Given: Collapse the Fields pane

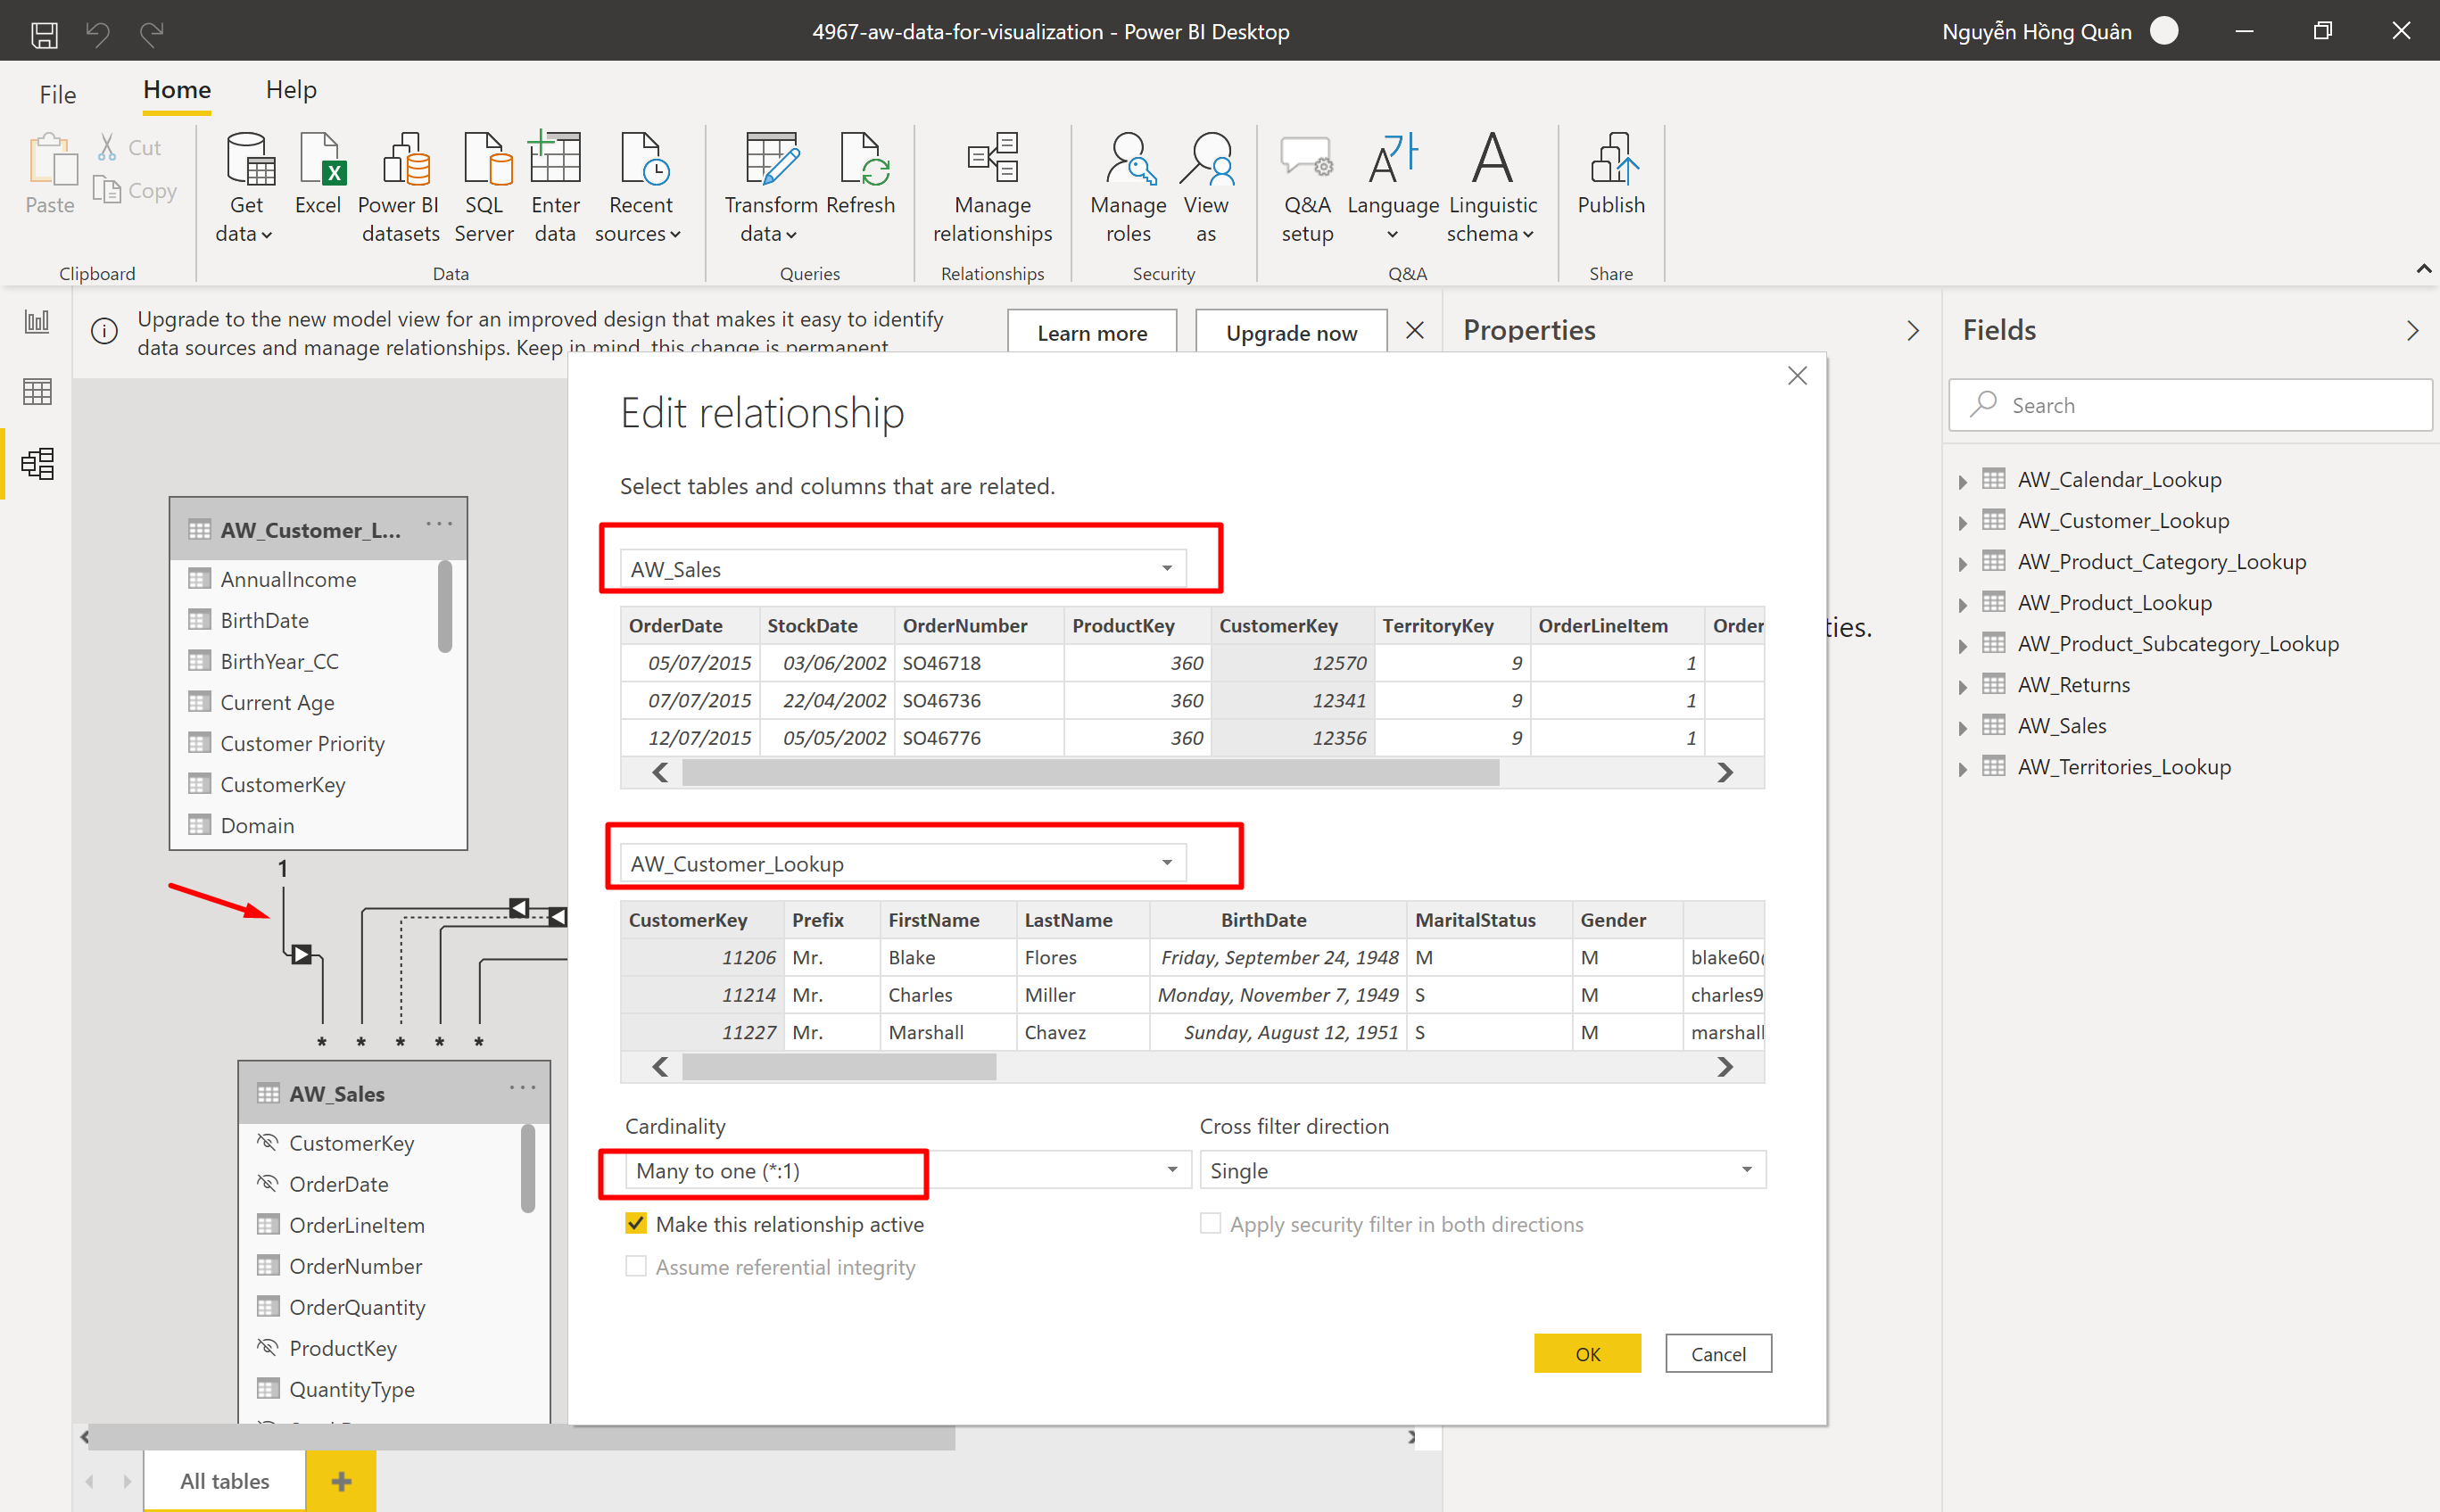Looking at the screenshot, I should point(2412,331).
